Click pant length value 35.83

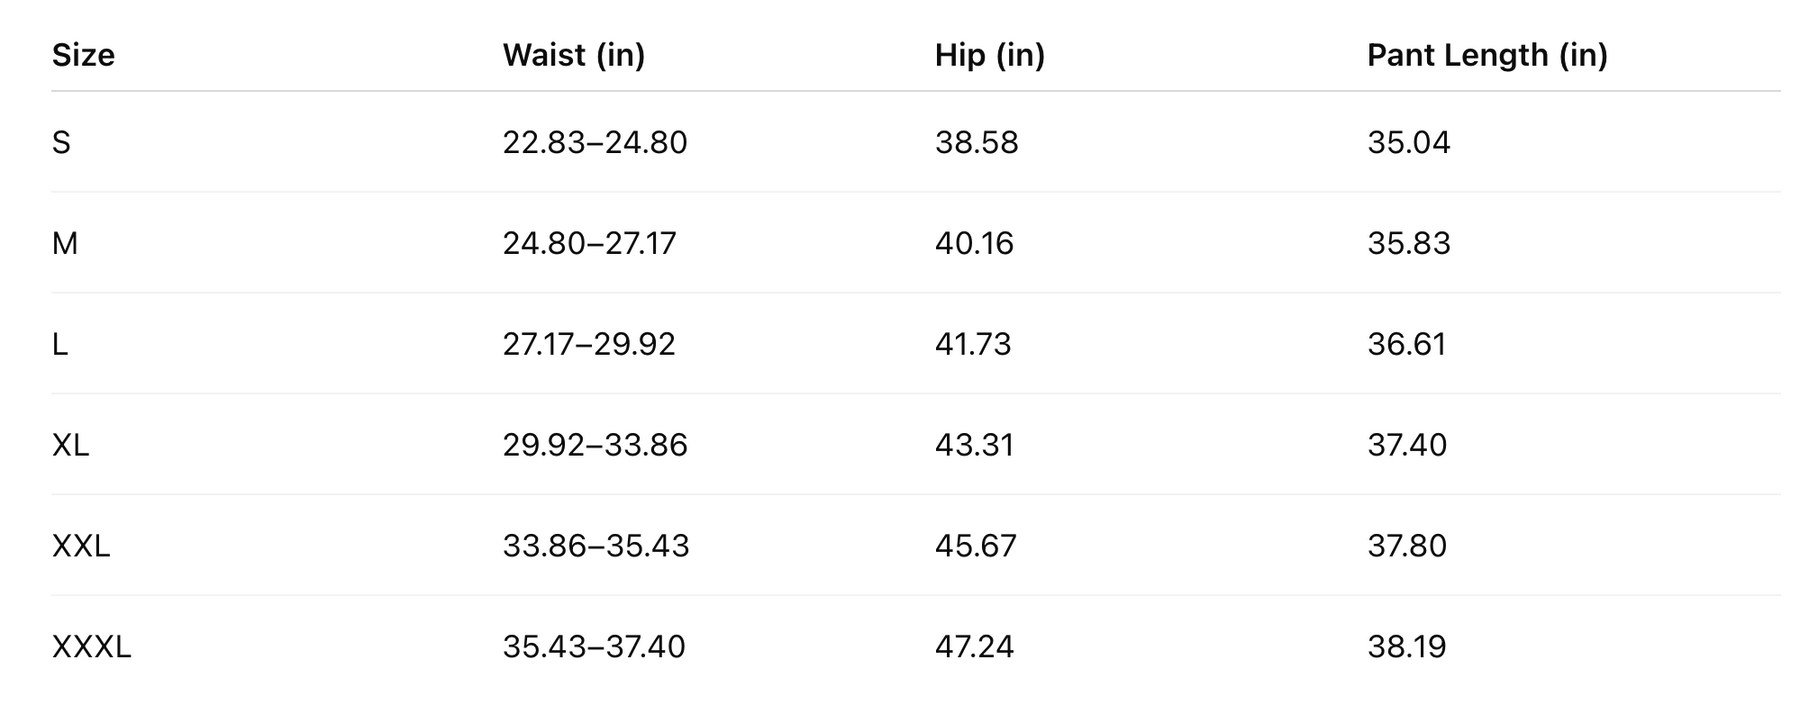(1408, 244)
